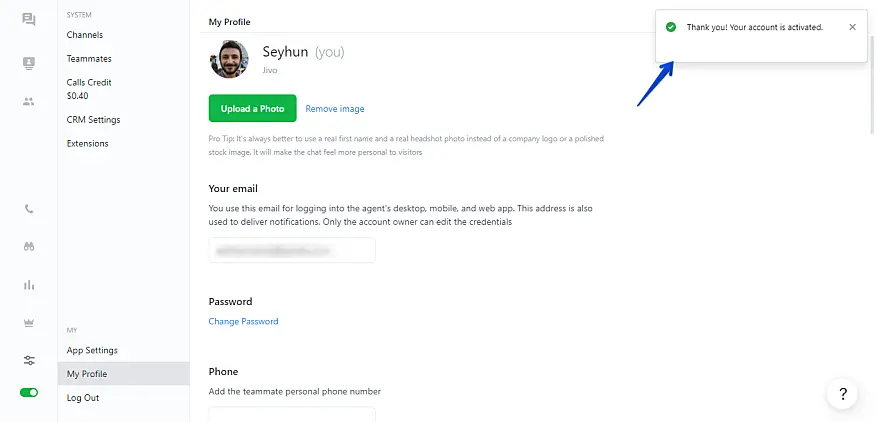The width and height of the screenshot is (877, 422).
Task: Open the chat conversations icon
Action: (x=28, y=19)
